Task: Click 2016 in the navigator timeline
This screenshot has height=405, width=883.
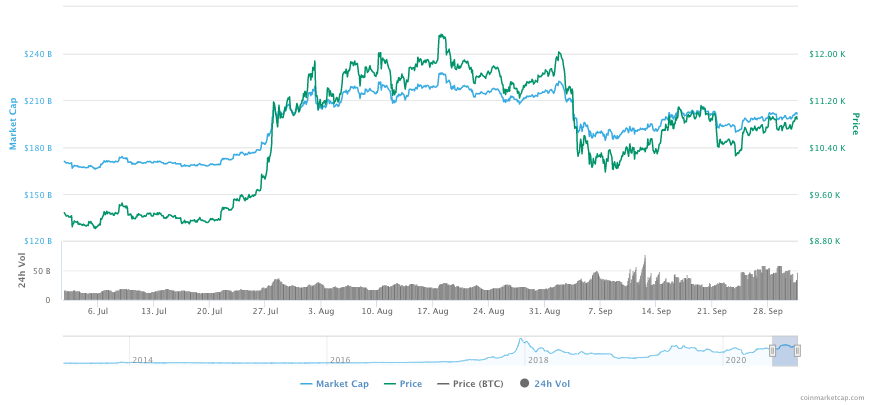Action: [340, 360]
